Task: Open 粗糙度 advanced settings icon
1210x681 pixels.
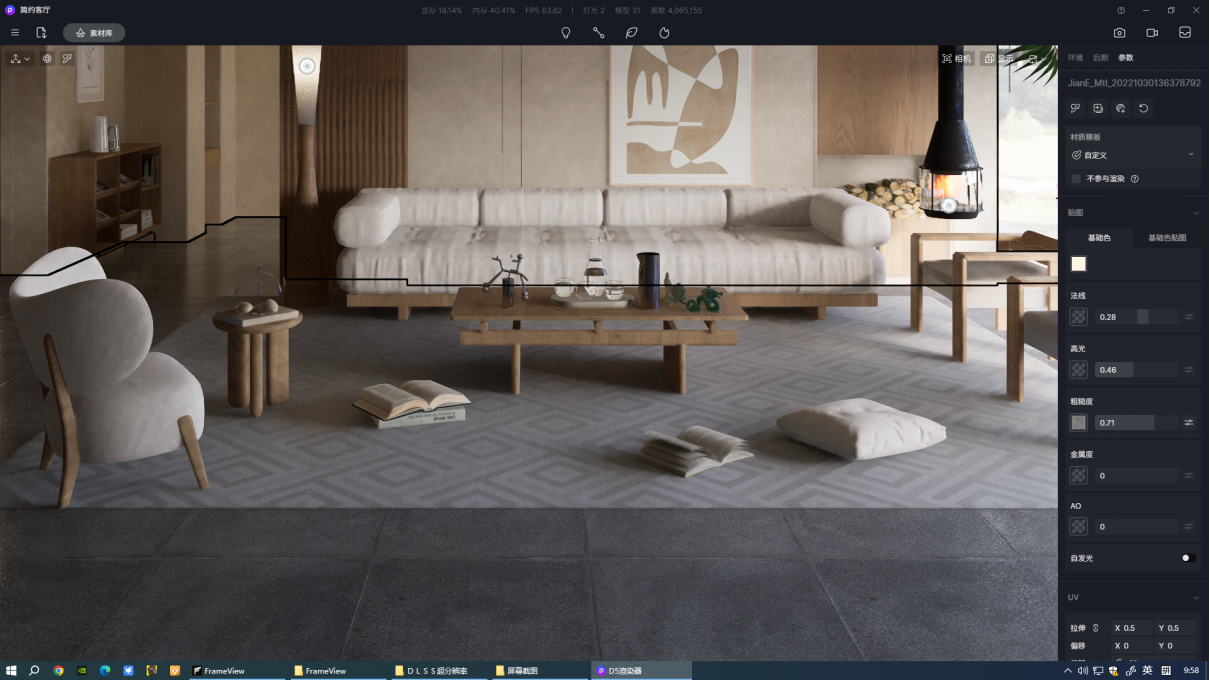Action: 1189,423
